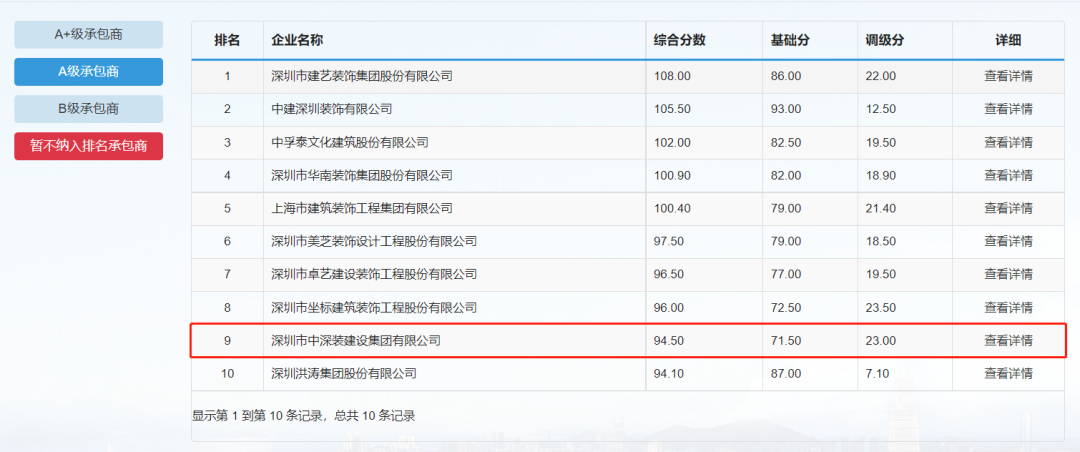Open 查看详情 for 中孚泰文化建筑股份有限公司

tap(1008, 142)
